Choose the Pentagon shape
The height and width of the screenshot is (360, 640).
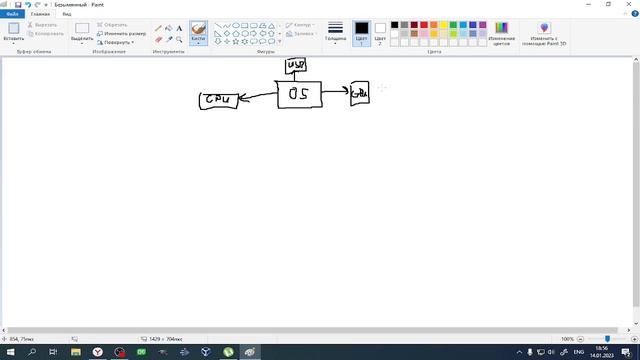click(x=236, y=33)
